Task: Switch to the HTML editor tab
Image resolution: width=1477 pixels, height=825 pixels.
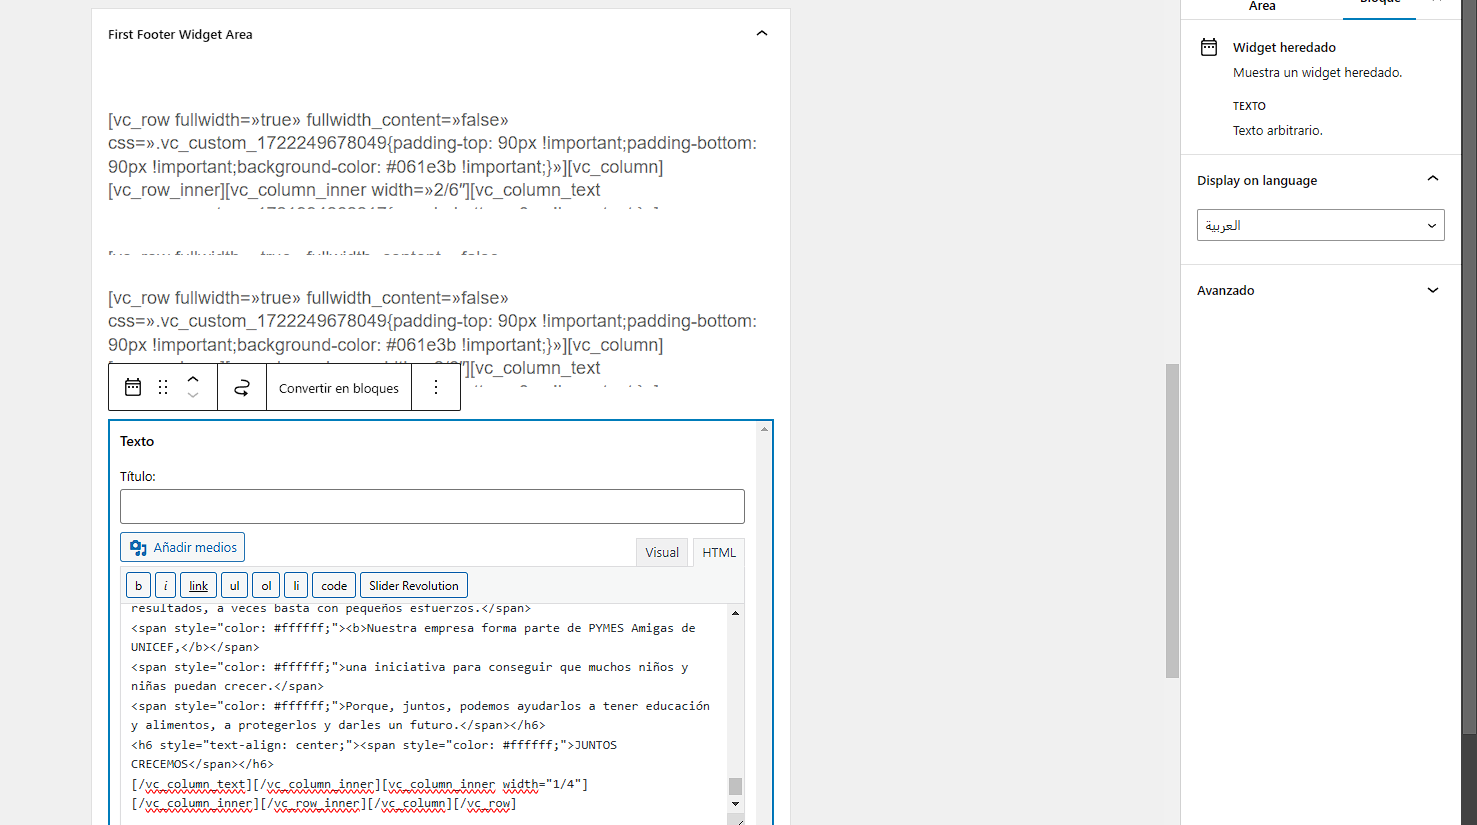Action: [x=719, y=552]
